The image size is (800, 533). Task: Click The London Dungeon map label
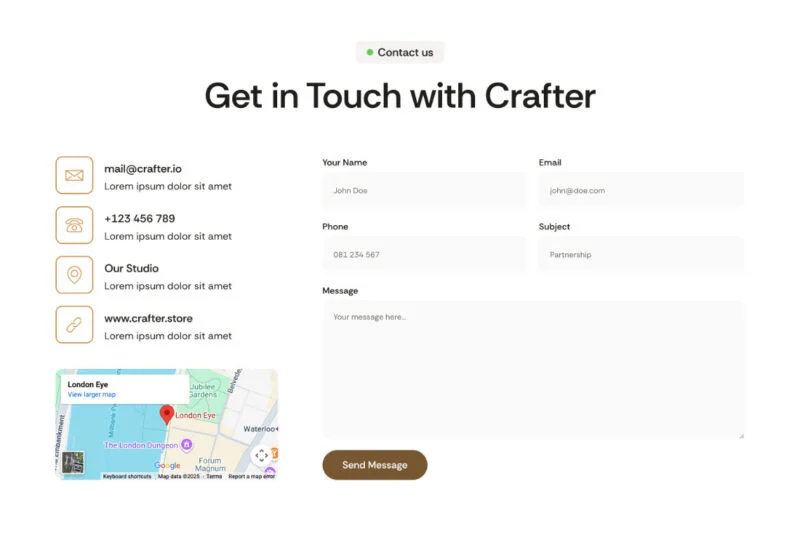pyautogui.click(x=141, y=445)
